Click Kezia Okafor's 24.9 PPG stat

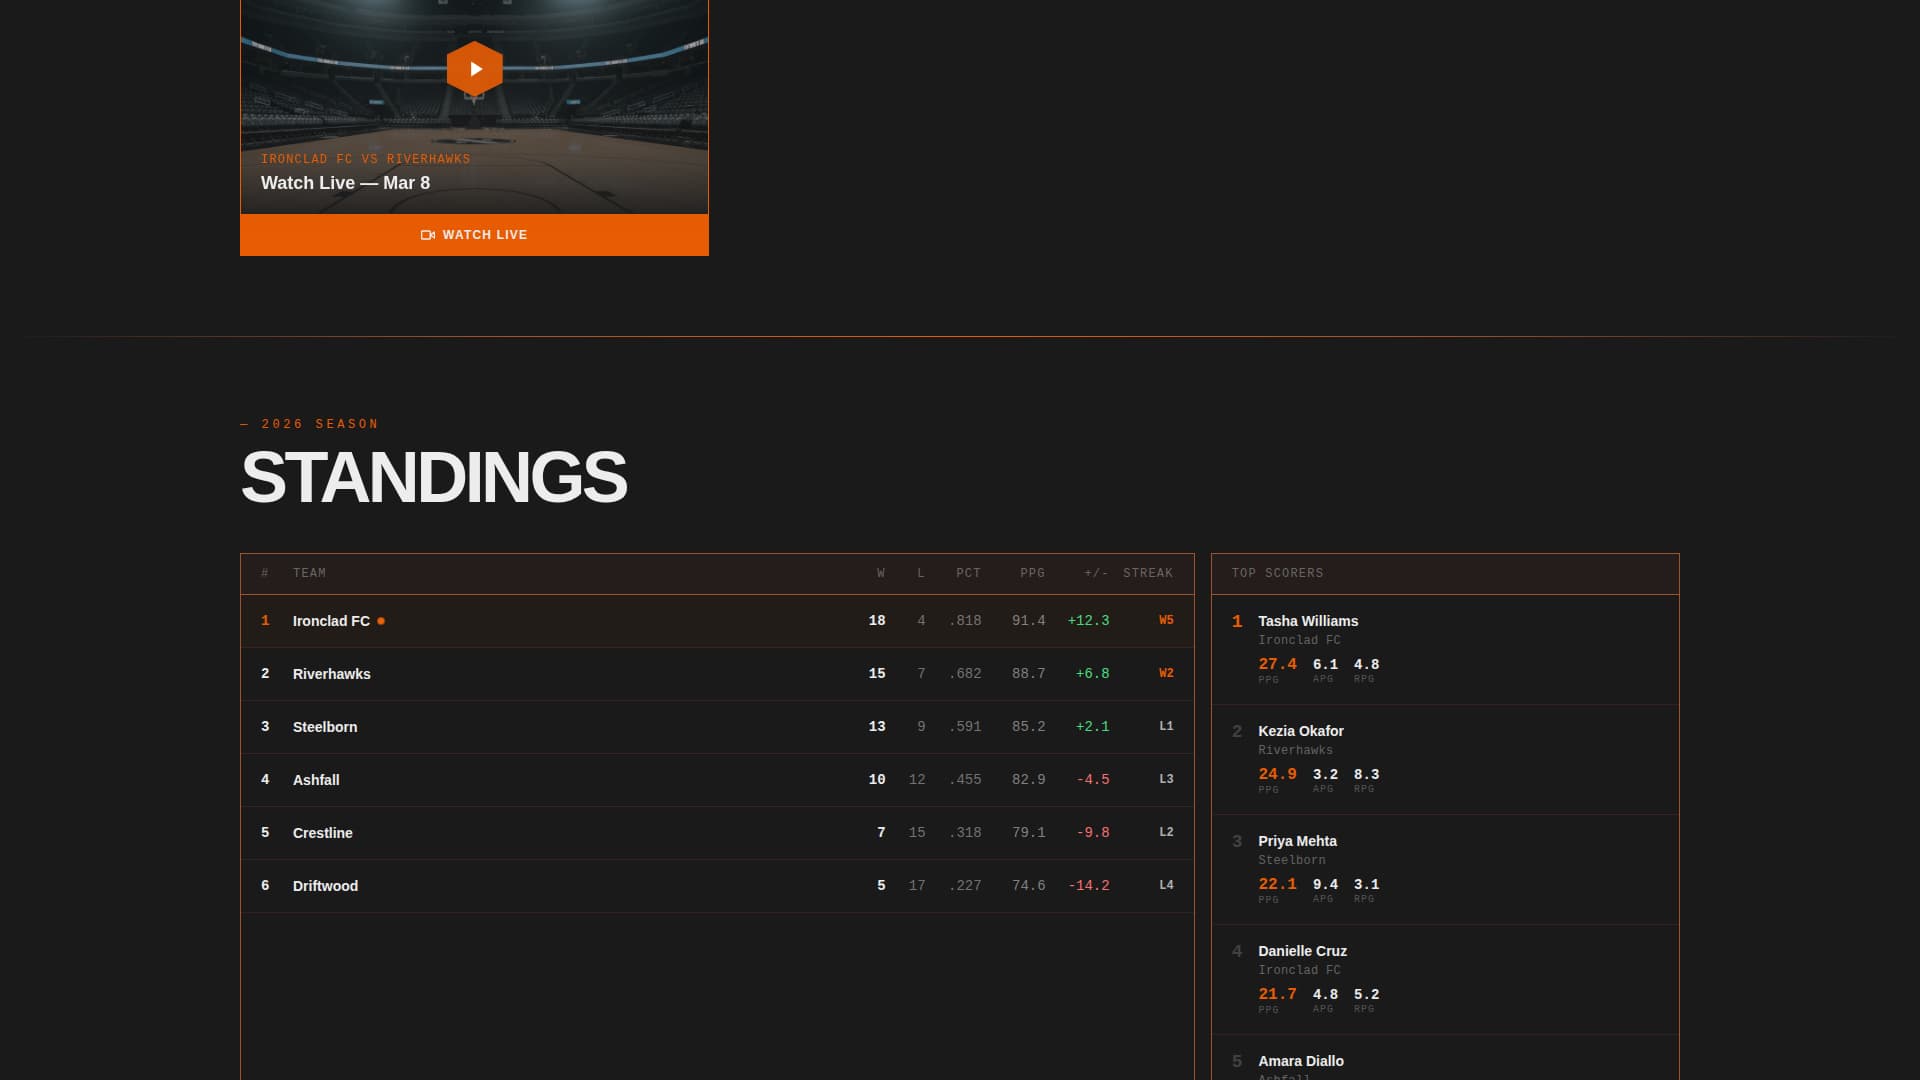[1277, 774]
